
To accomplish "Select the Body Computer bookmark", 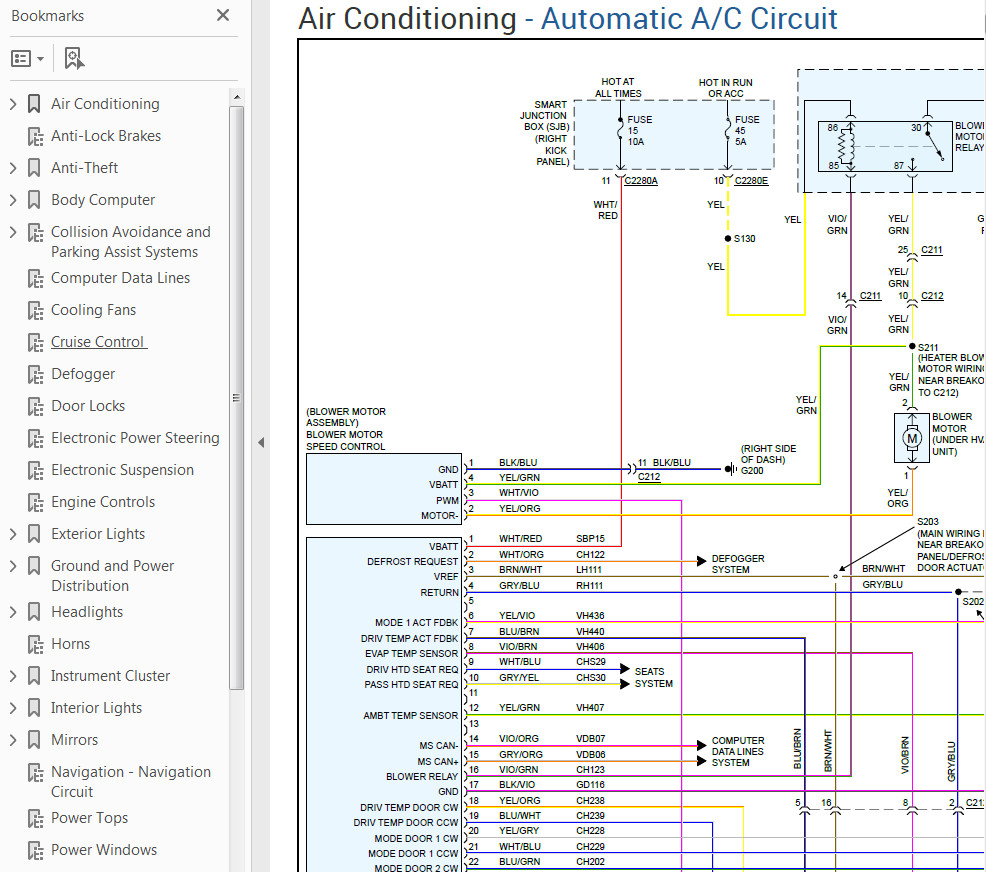I will [102, 200].
